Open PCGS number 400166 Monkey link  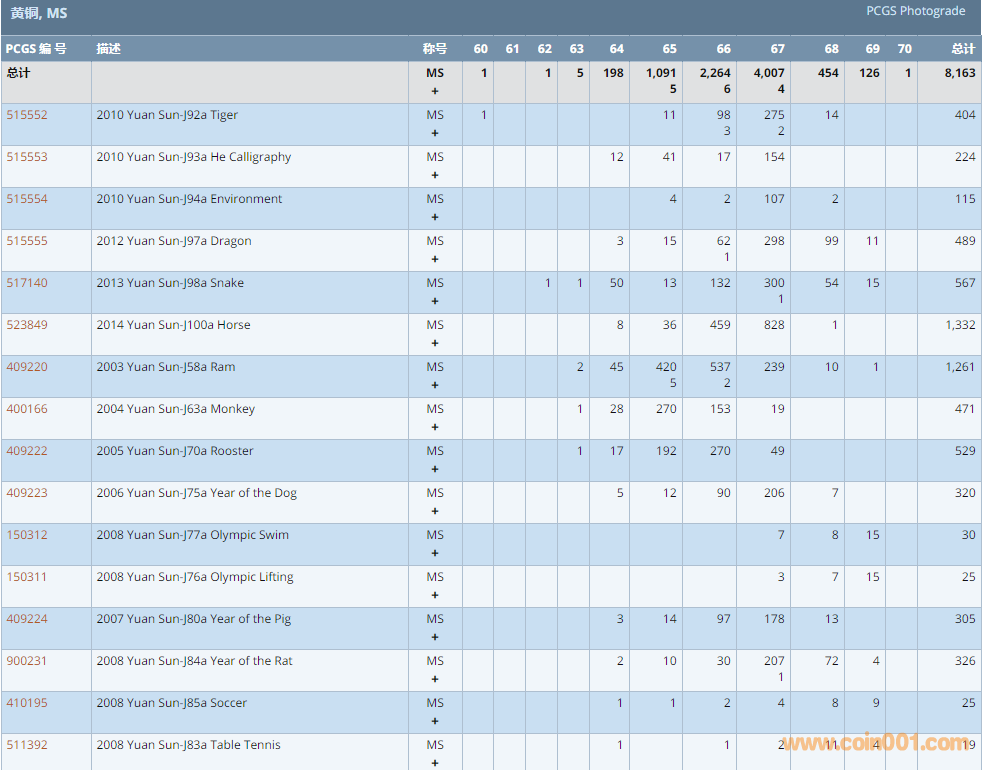(27, 409)
